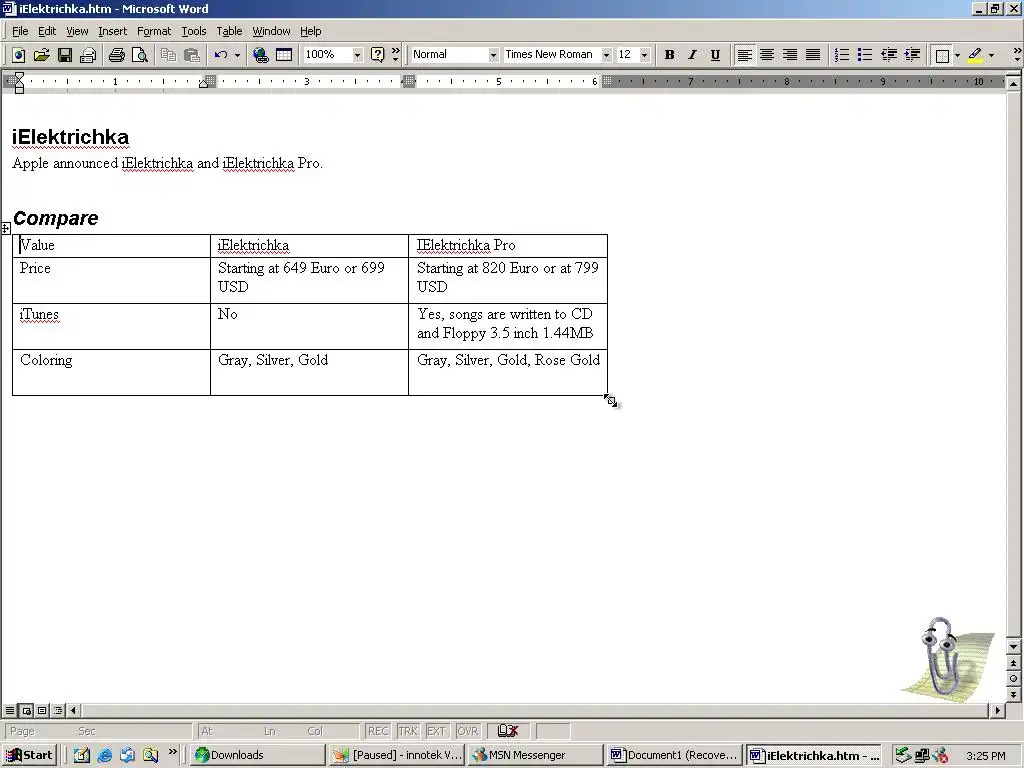This screenshot has width=1024, height=768.
Task: Open the Font Size dropdown showing 12
Action: pos(645,55)
